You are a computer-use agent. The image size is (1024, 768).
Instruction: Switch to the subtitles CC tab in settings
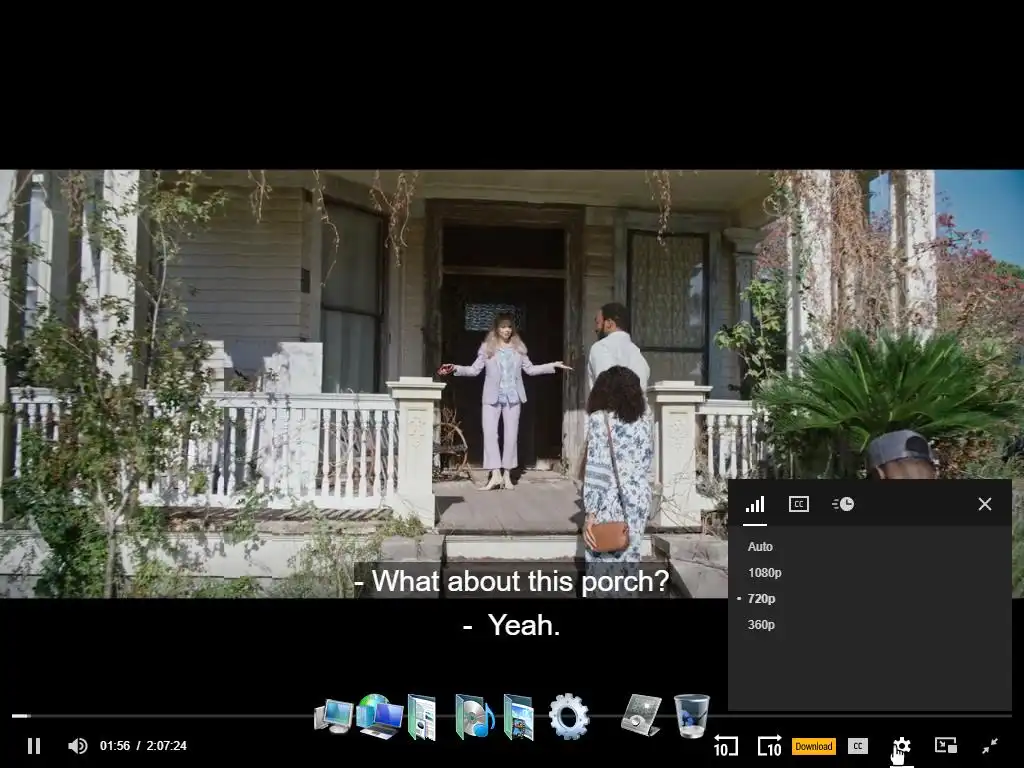[799, 504]
